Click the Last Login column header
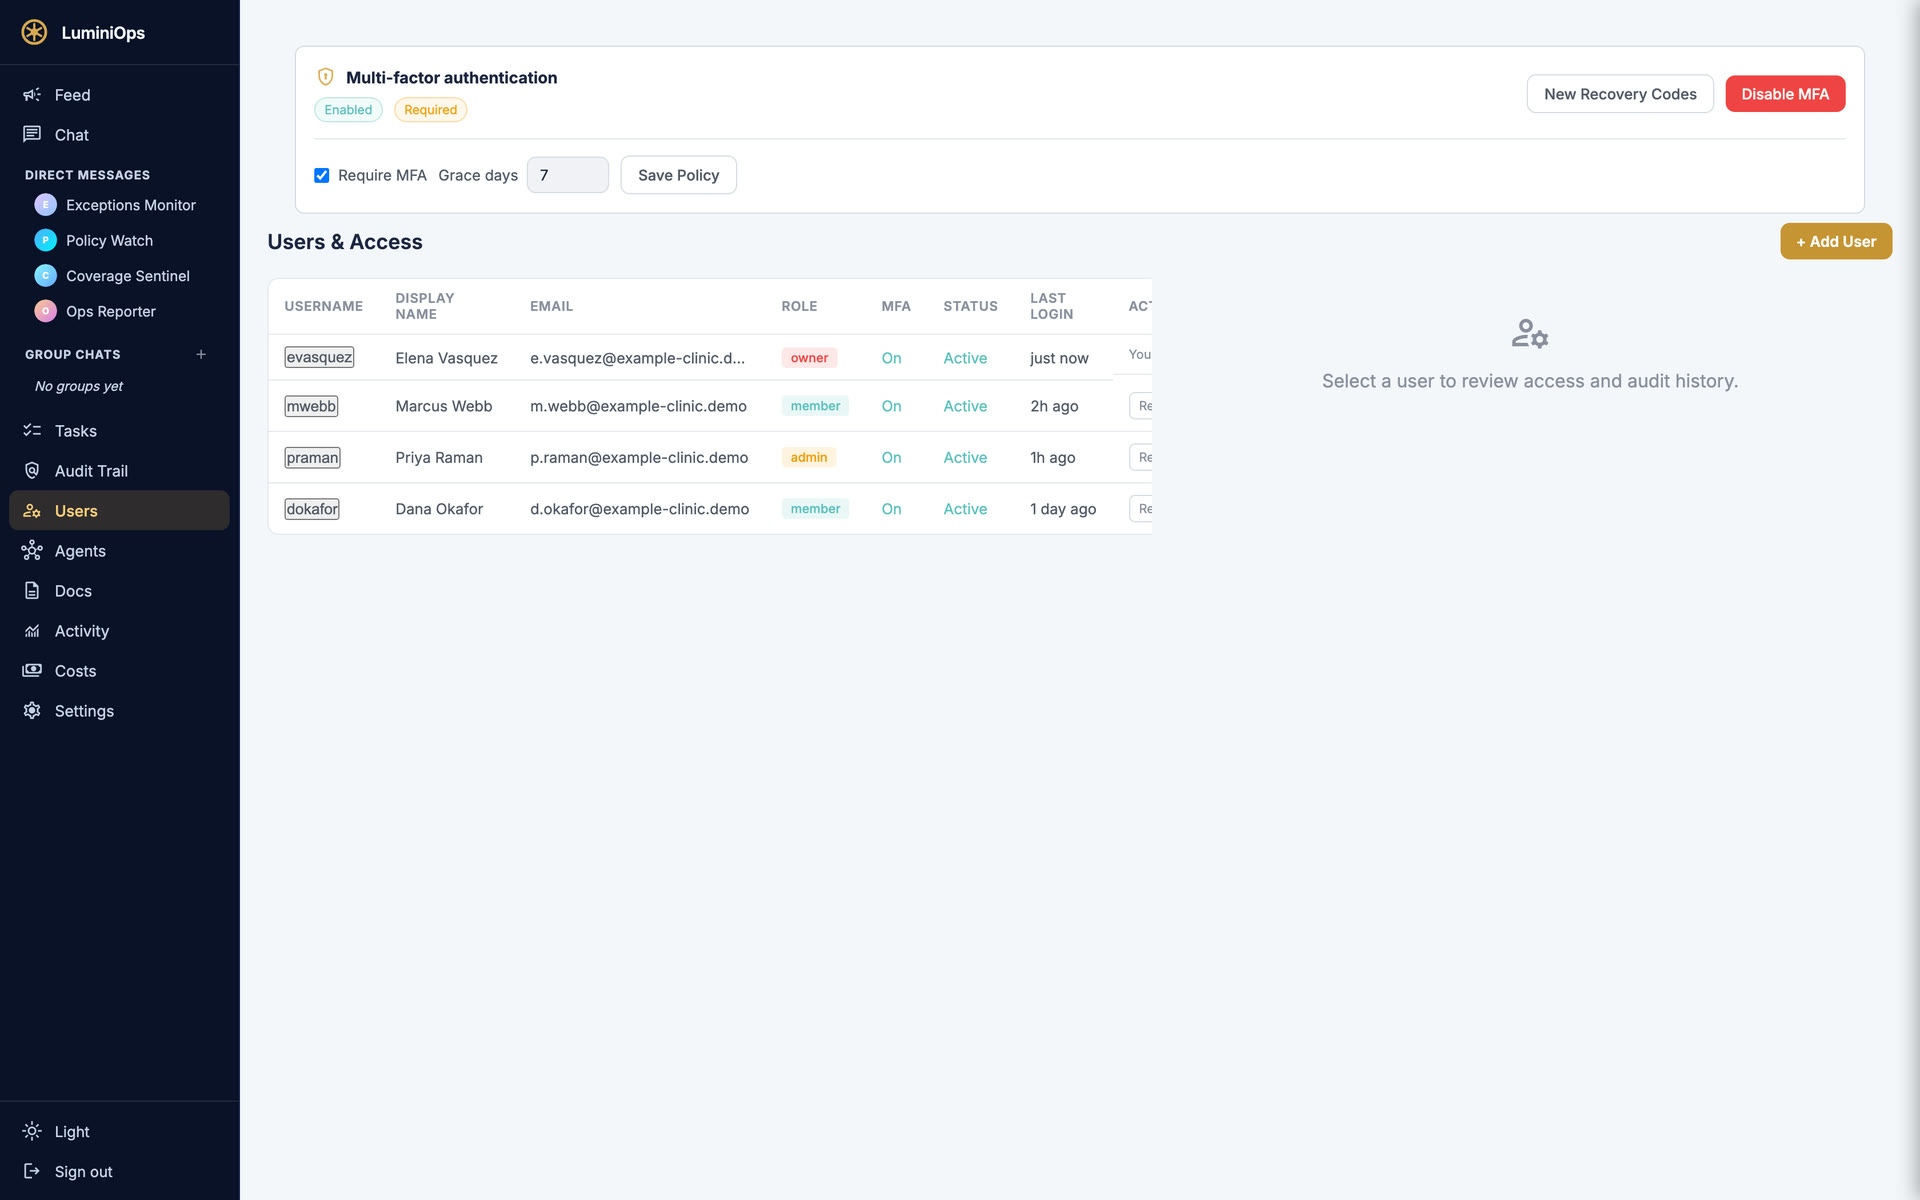 tap(1051, 306)
